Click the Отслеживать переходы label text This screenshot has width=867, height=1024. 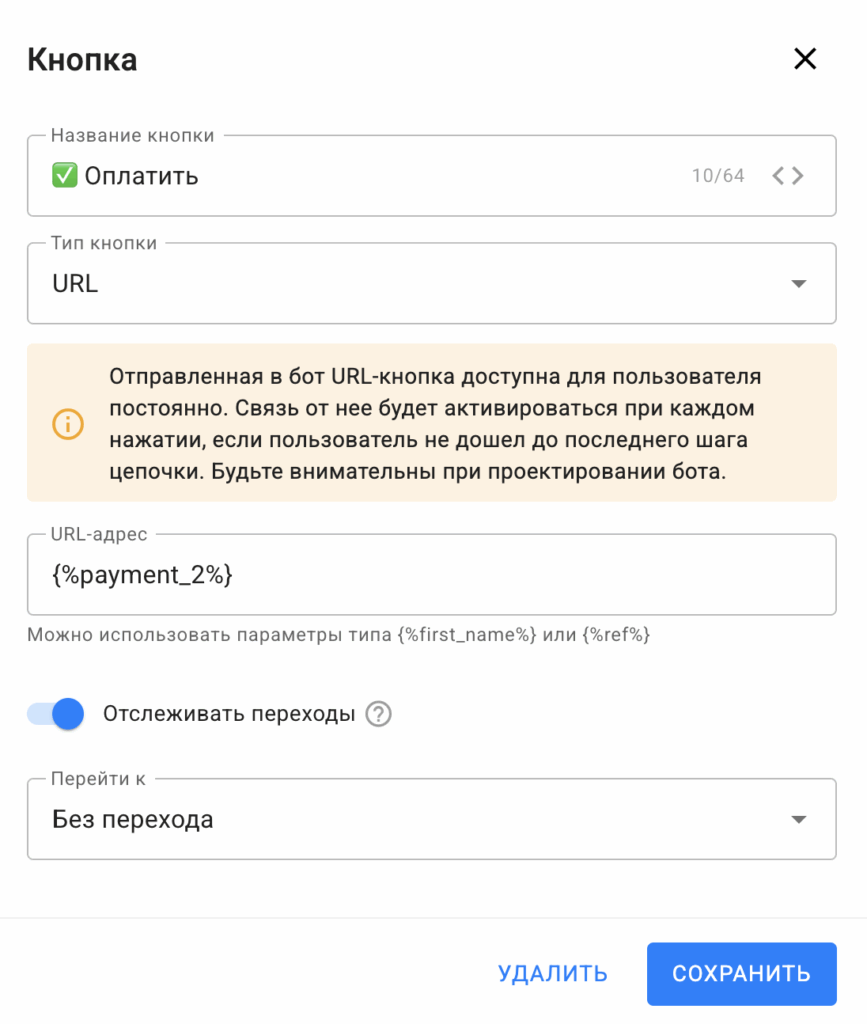(x=229, y=714)
